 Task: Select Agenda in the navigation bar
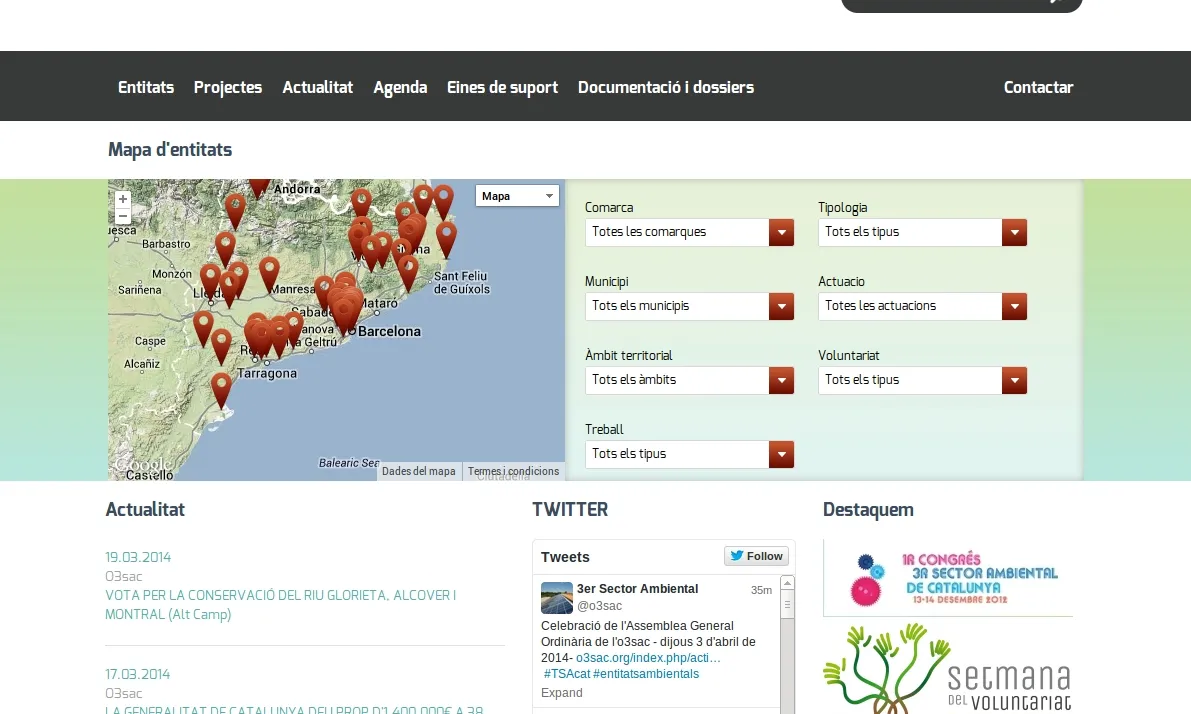(x=400, y=87)
